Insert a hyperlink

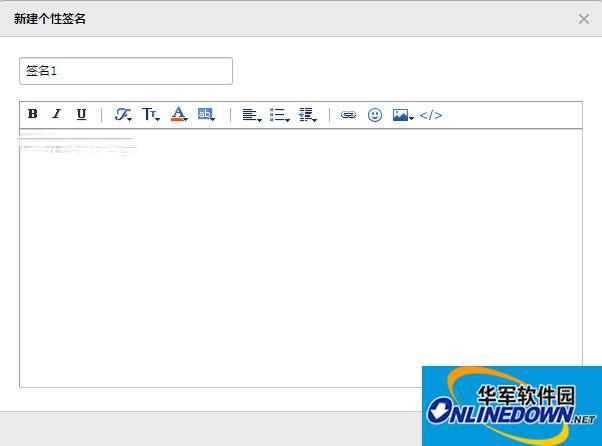click(348, 115)
